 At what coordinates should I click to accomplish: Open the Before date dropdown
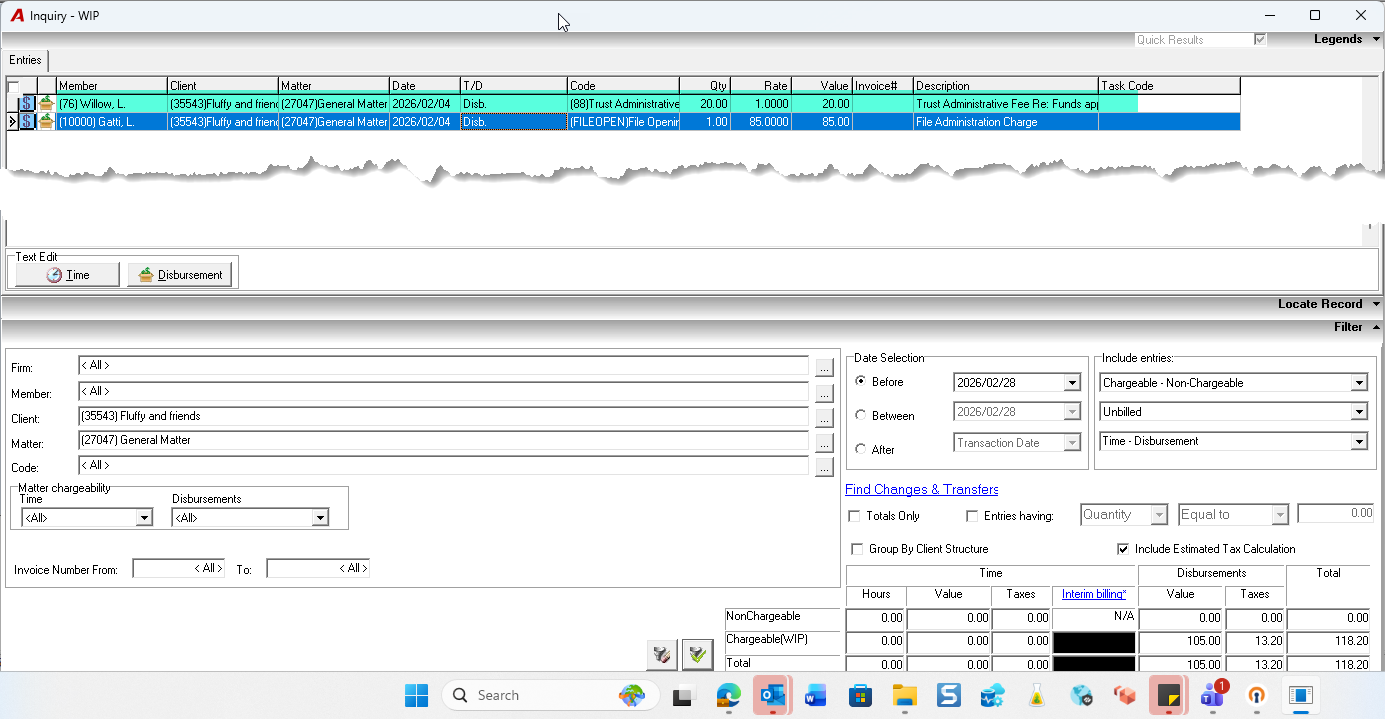pos(1072,383)
